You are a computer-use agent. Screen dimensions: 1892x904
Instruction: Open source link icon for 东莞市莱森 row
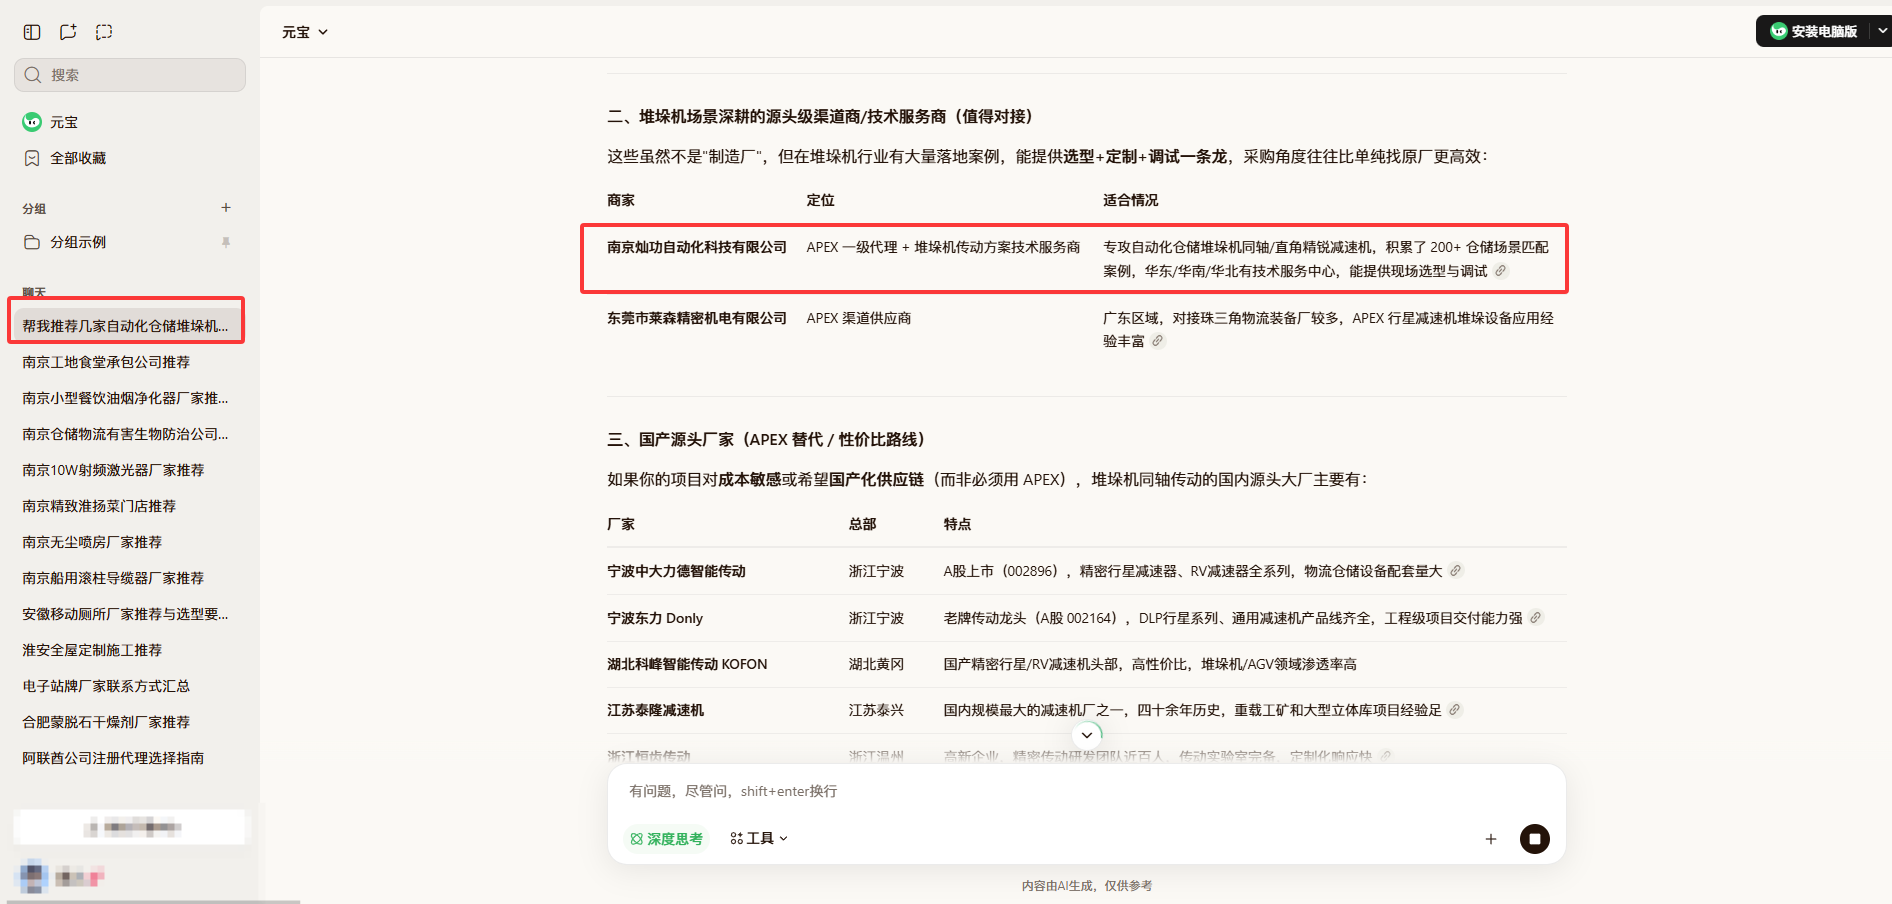(1157, 341)
